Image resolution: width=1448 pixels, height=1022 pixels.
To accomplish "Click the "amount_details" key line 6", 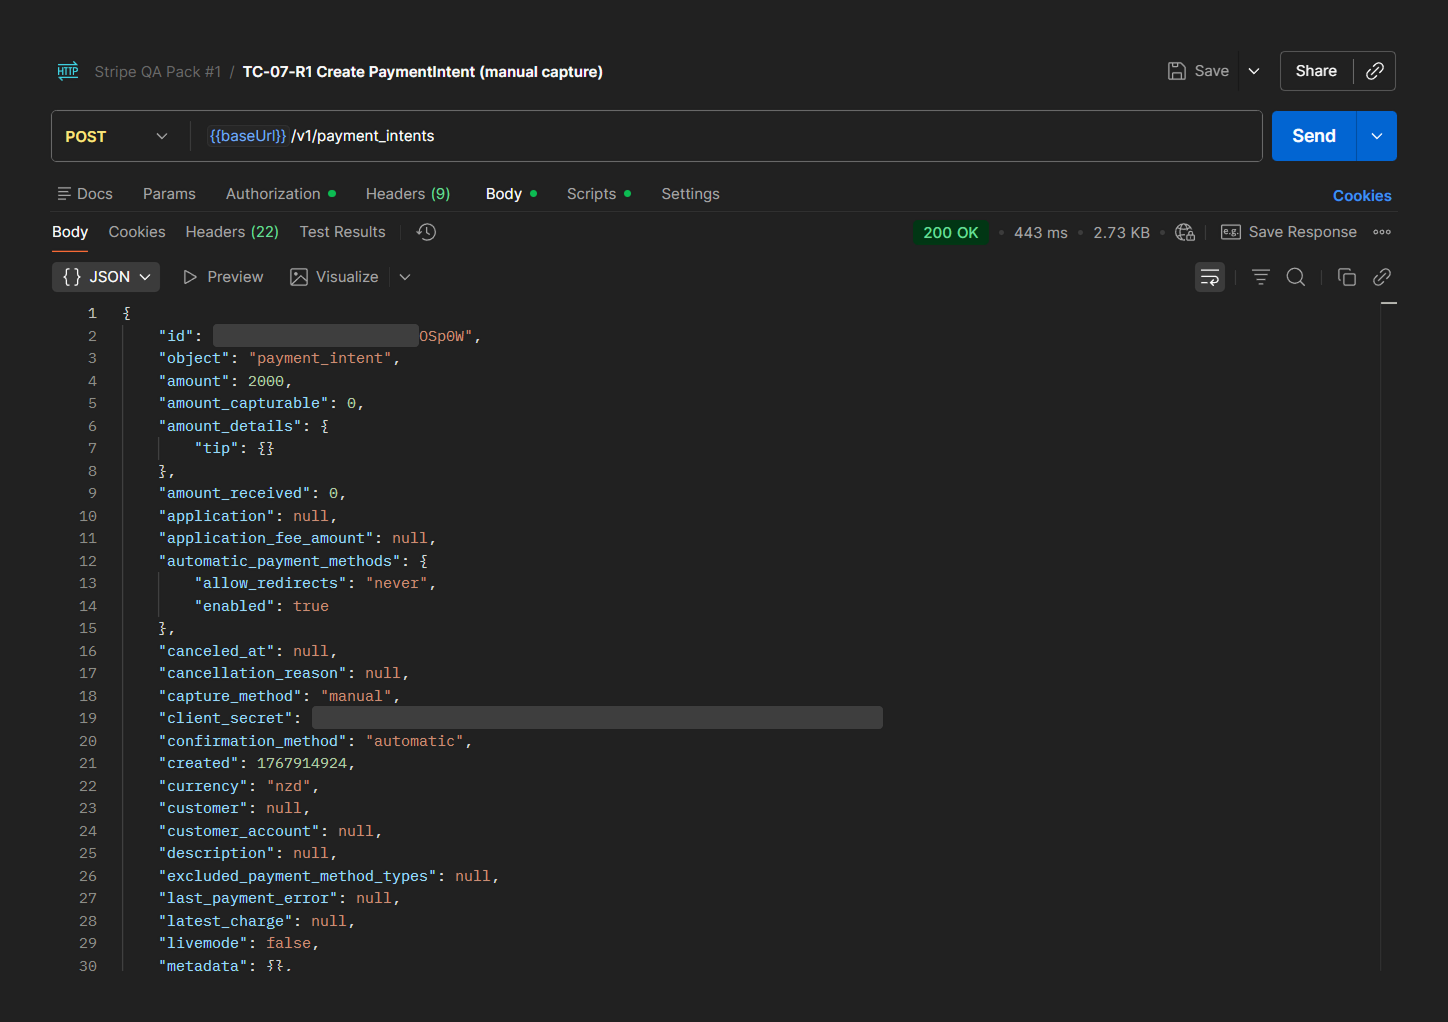I will (230, 426).
